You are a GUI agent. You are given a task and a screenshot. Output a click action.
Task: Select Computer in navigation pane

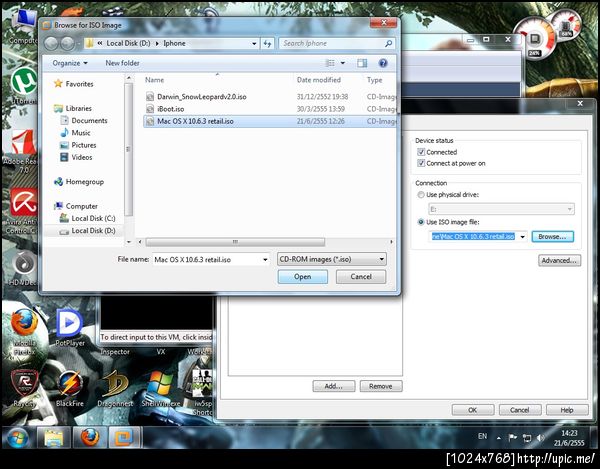(76, 206)
